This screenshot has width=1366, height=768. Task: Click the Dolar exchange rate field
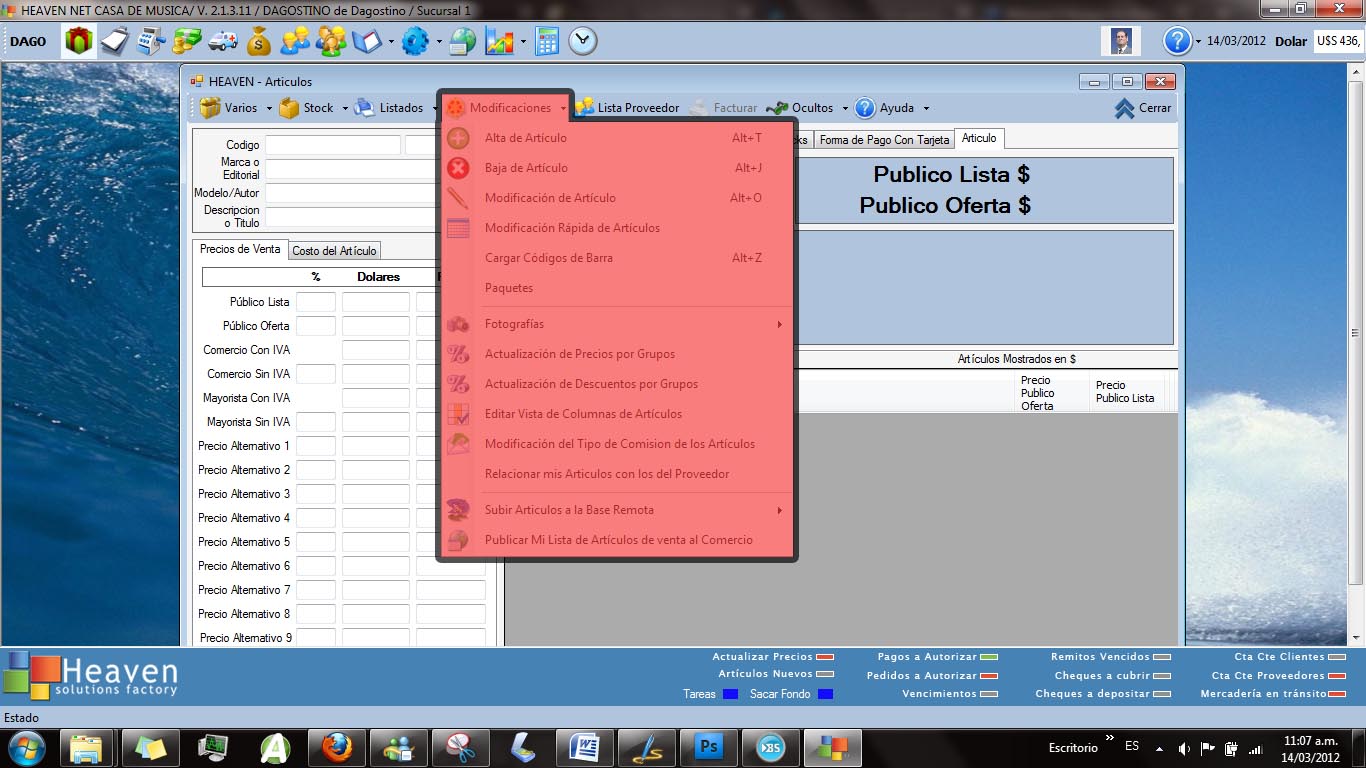tap(1338, 41)
